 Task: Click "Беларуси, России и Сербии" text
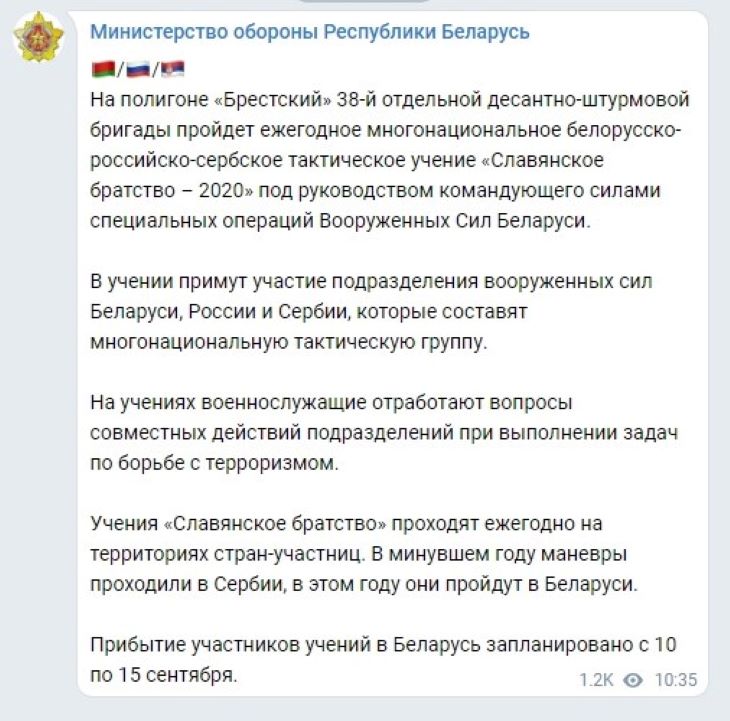215,310
